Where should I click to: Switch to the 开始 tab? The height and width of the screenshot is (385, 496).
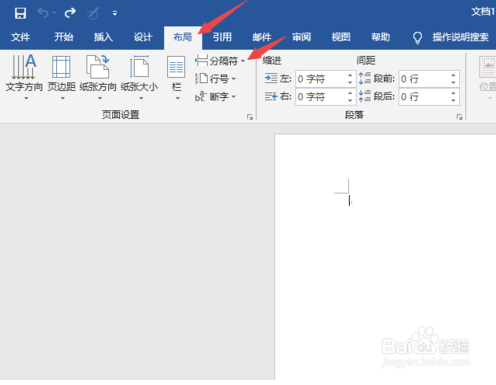tap(64, 37)
